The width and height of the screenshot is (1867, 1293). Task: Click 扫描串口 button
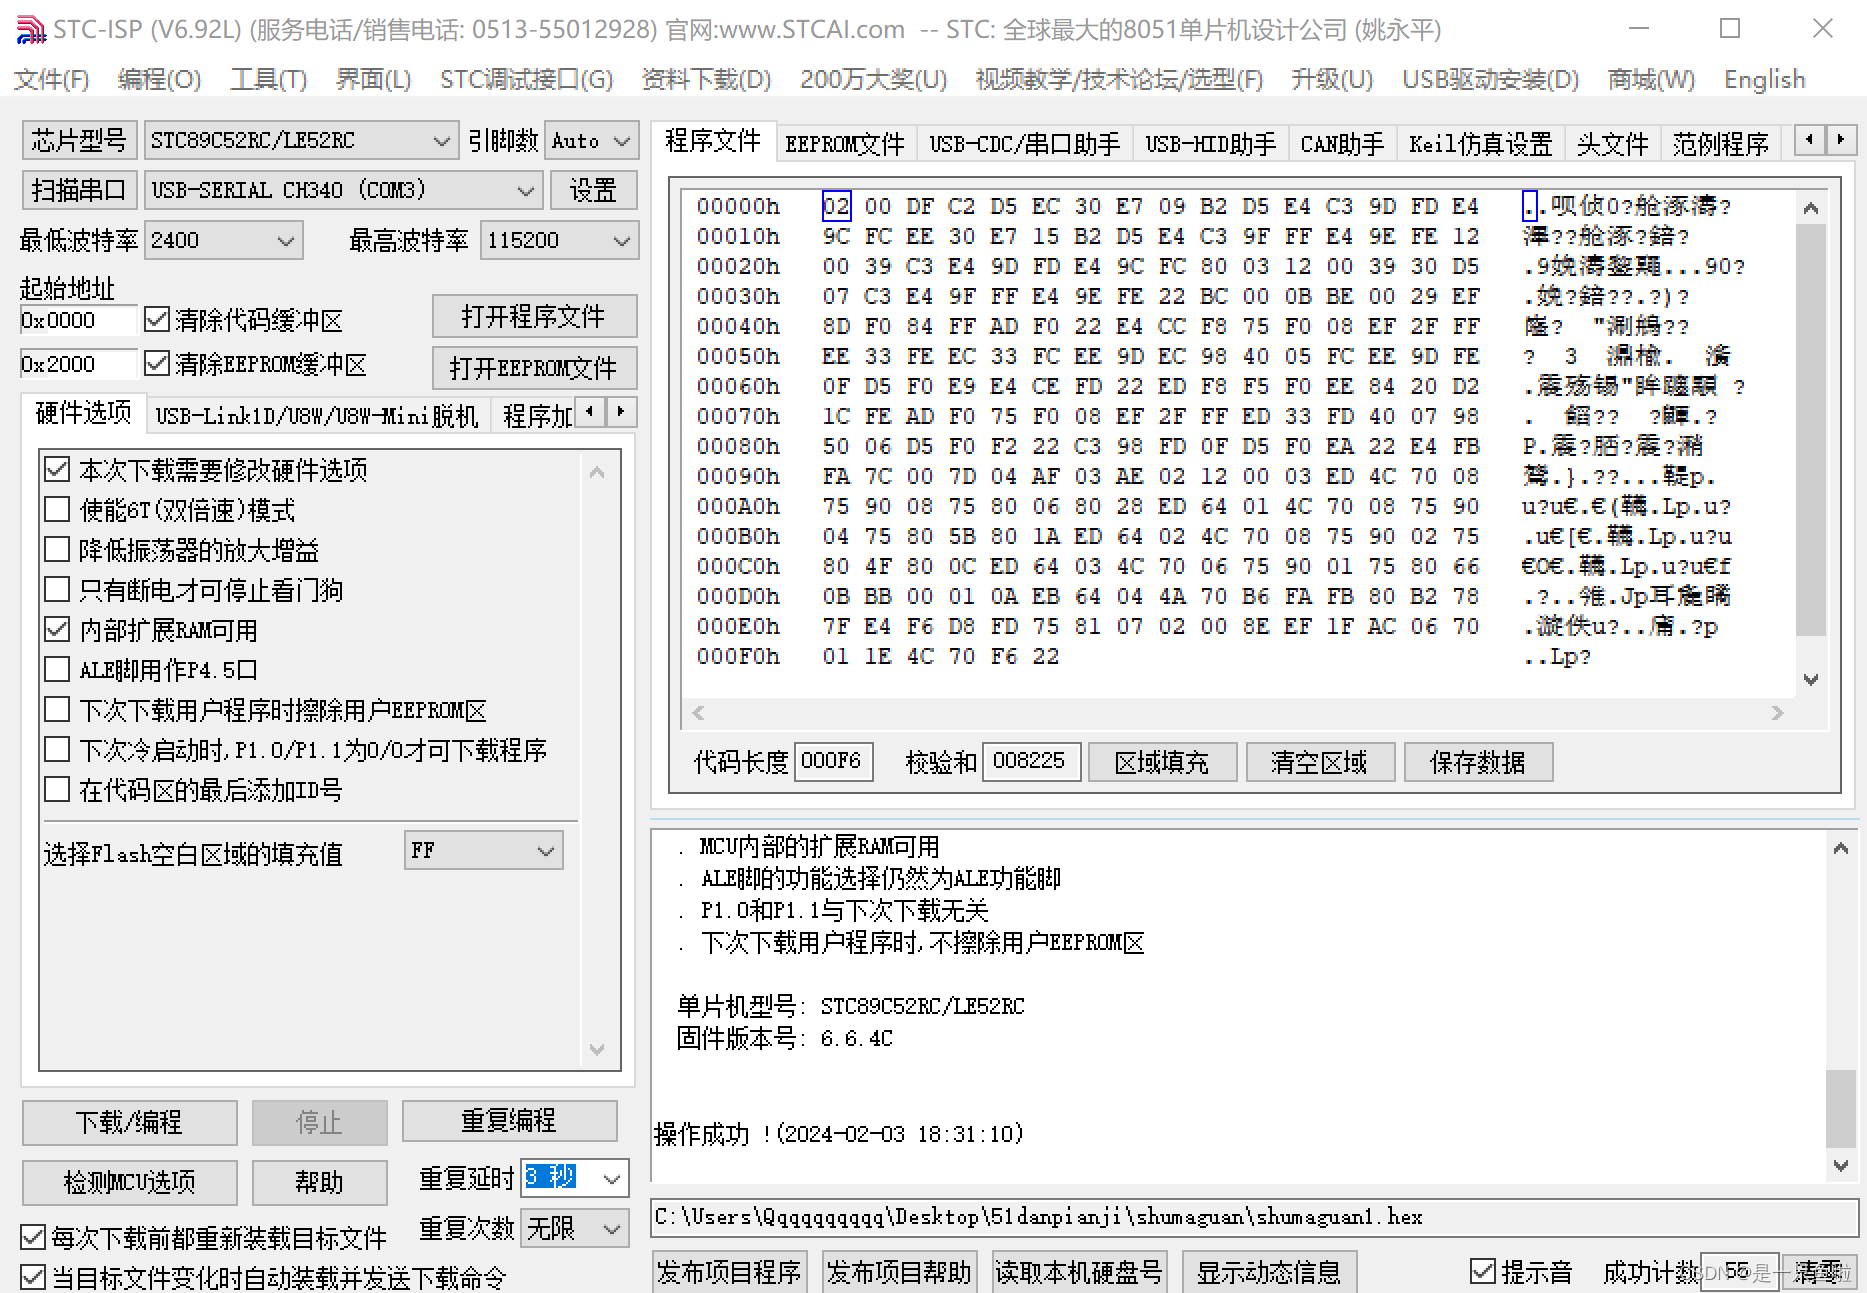79,190
